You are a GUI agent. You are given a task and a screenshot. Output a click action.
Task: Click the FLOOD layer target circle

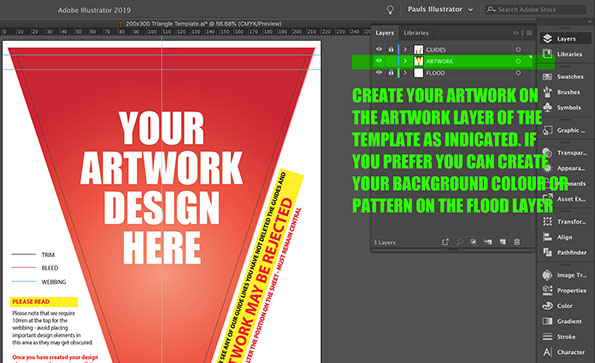coord(518,73)
